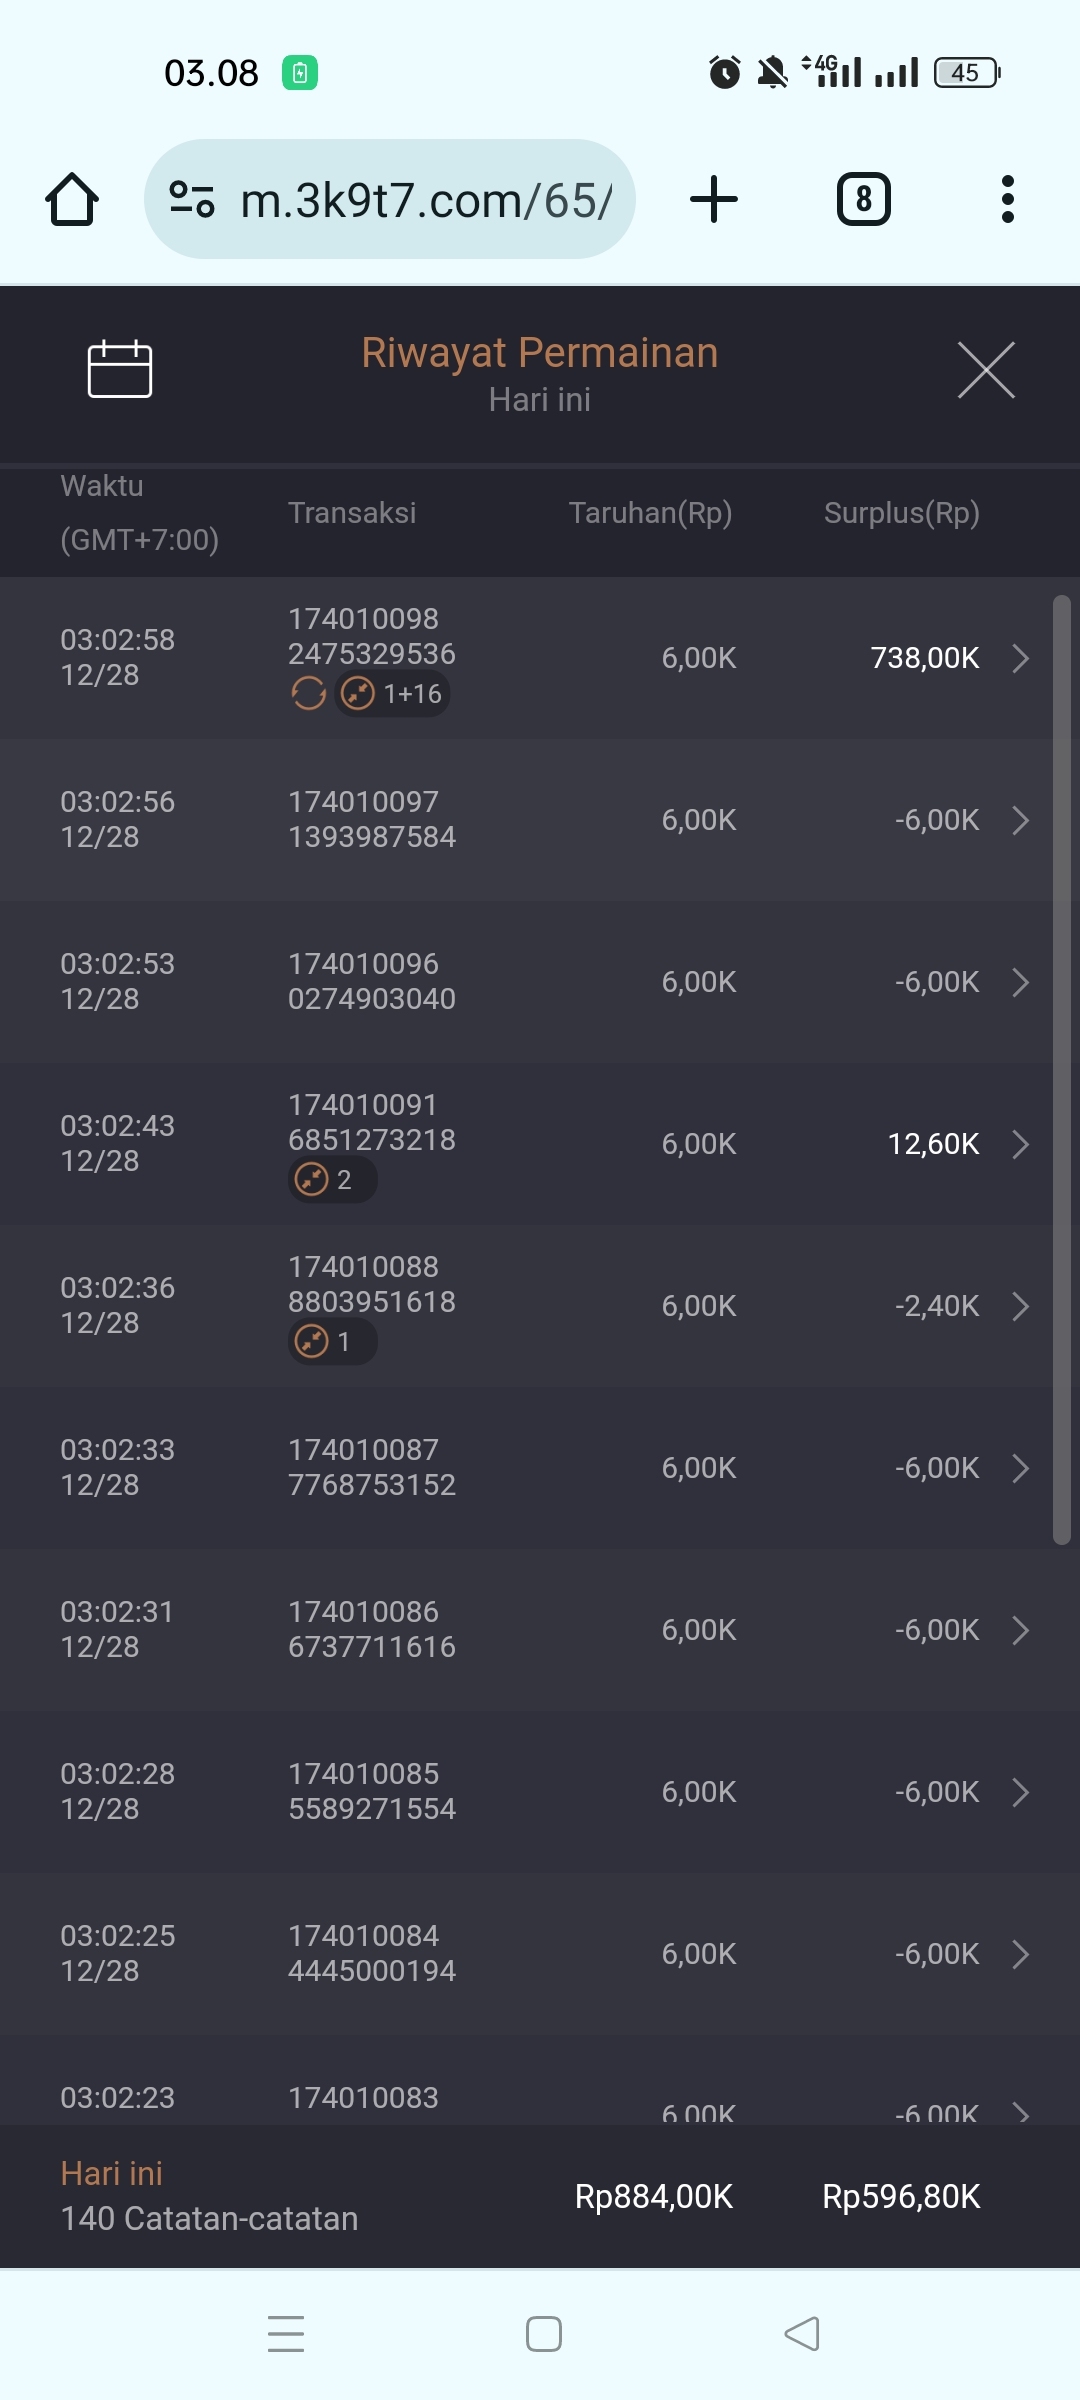
Task: Tap the 1+16 bonus badge
Action: pyautogui.click(x=393, y=693)
